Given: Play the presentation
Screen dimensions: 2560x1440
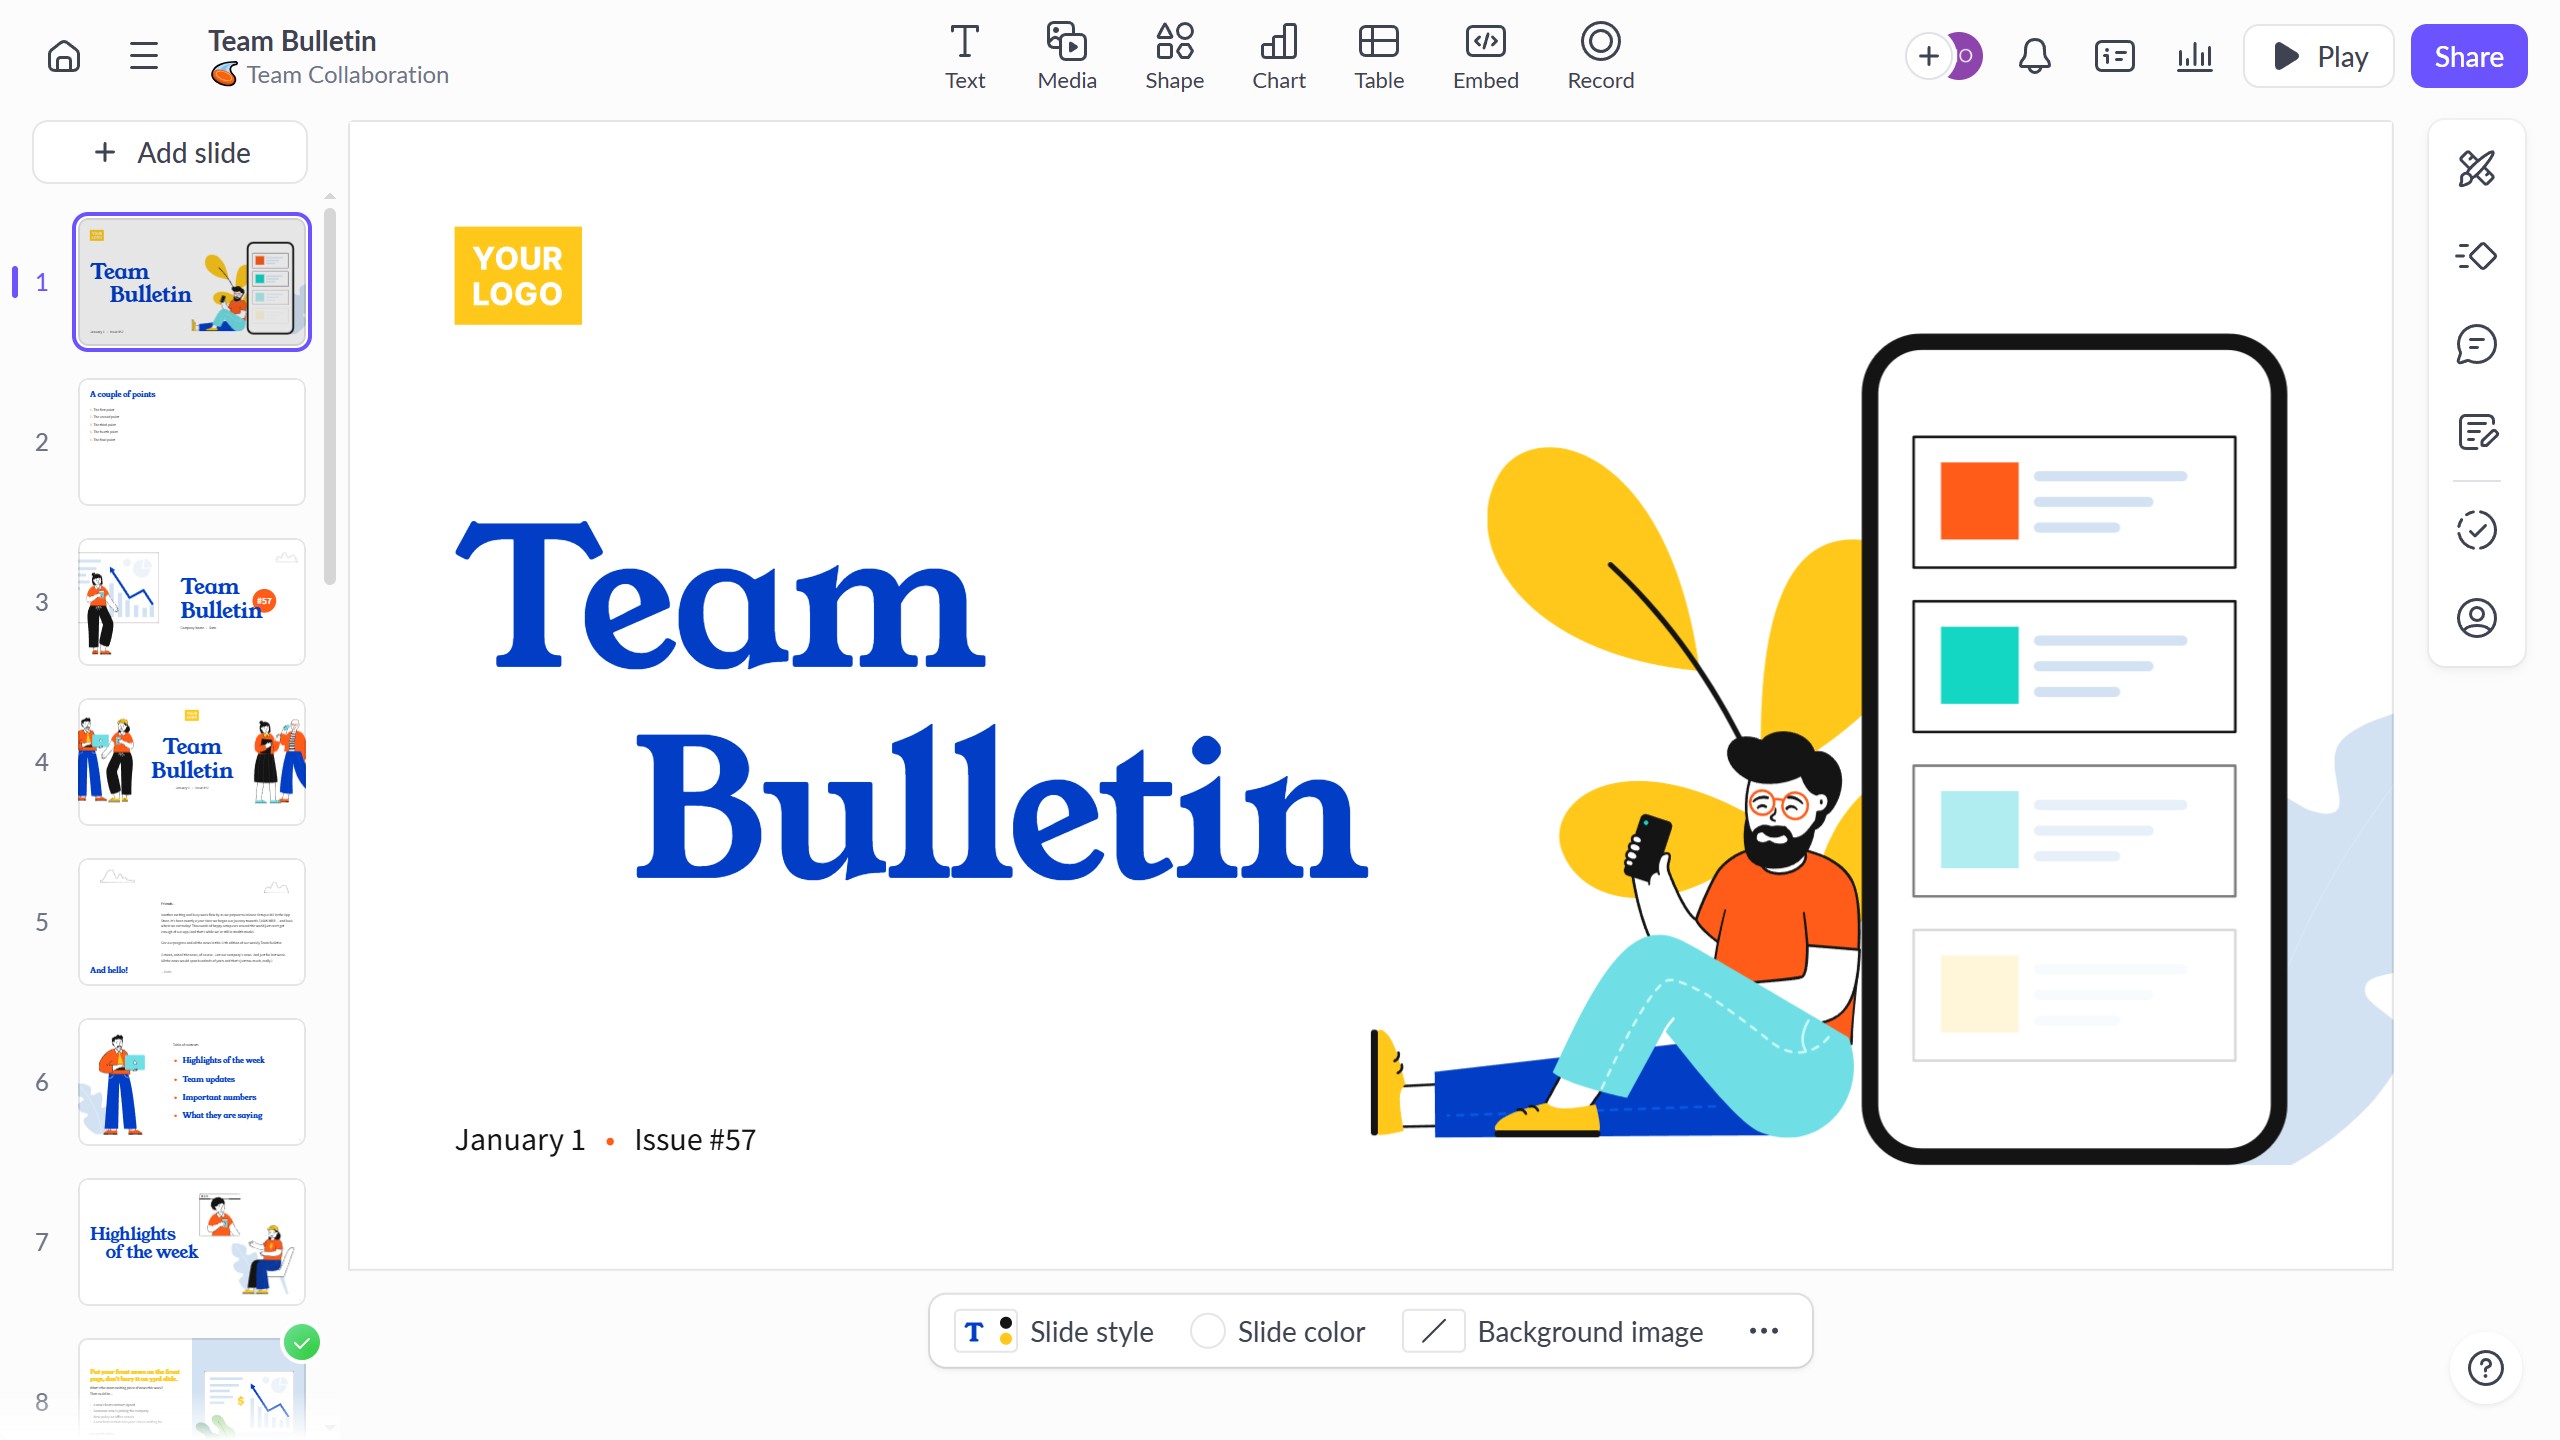Looking at the screenshot, I should tap(2318, 56).
